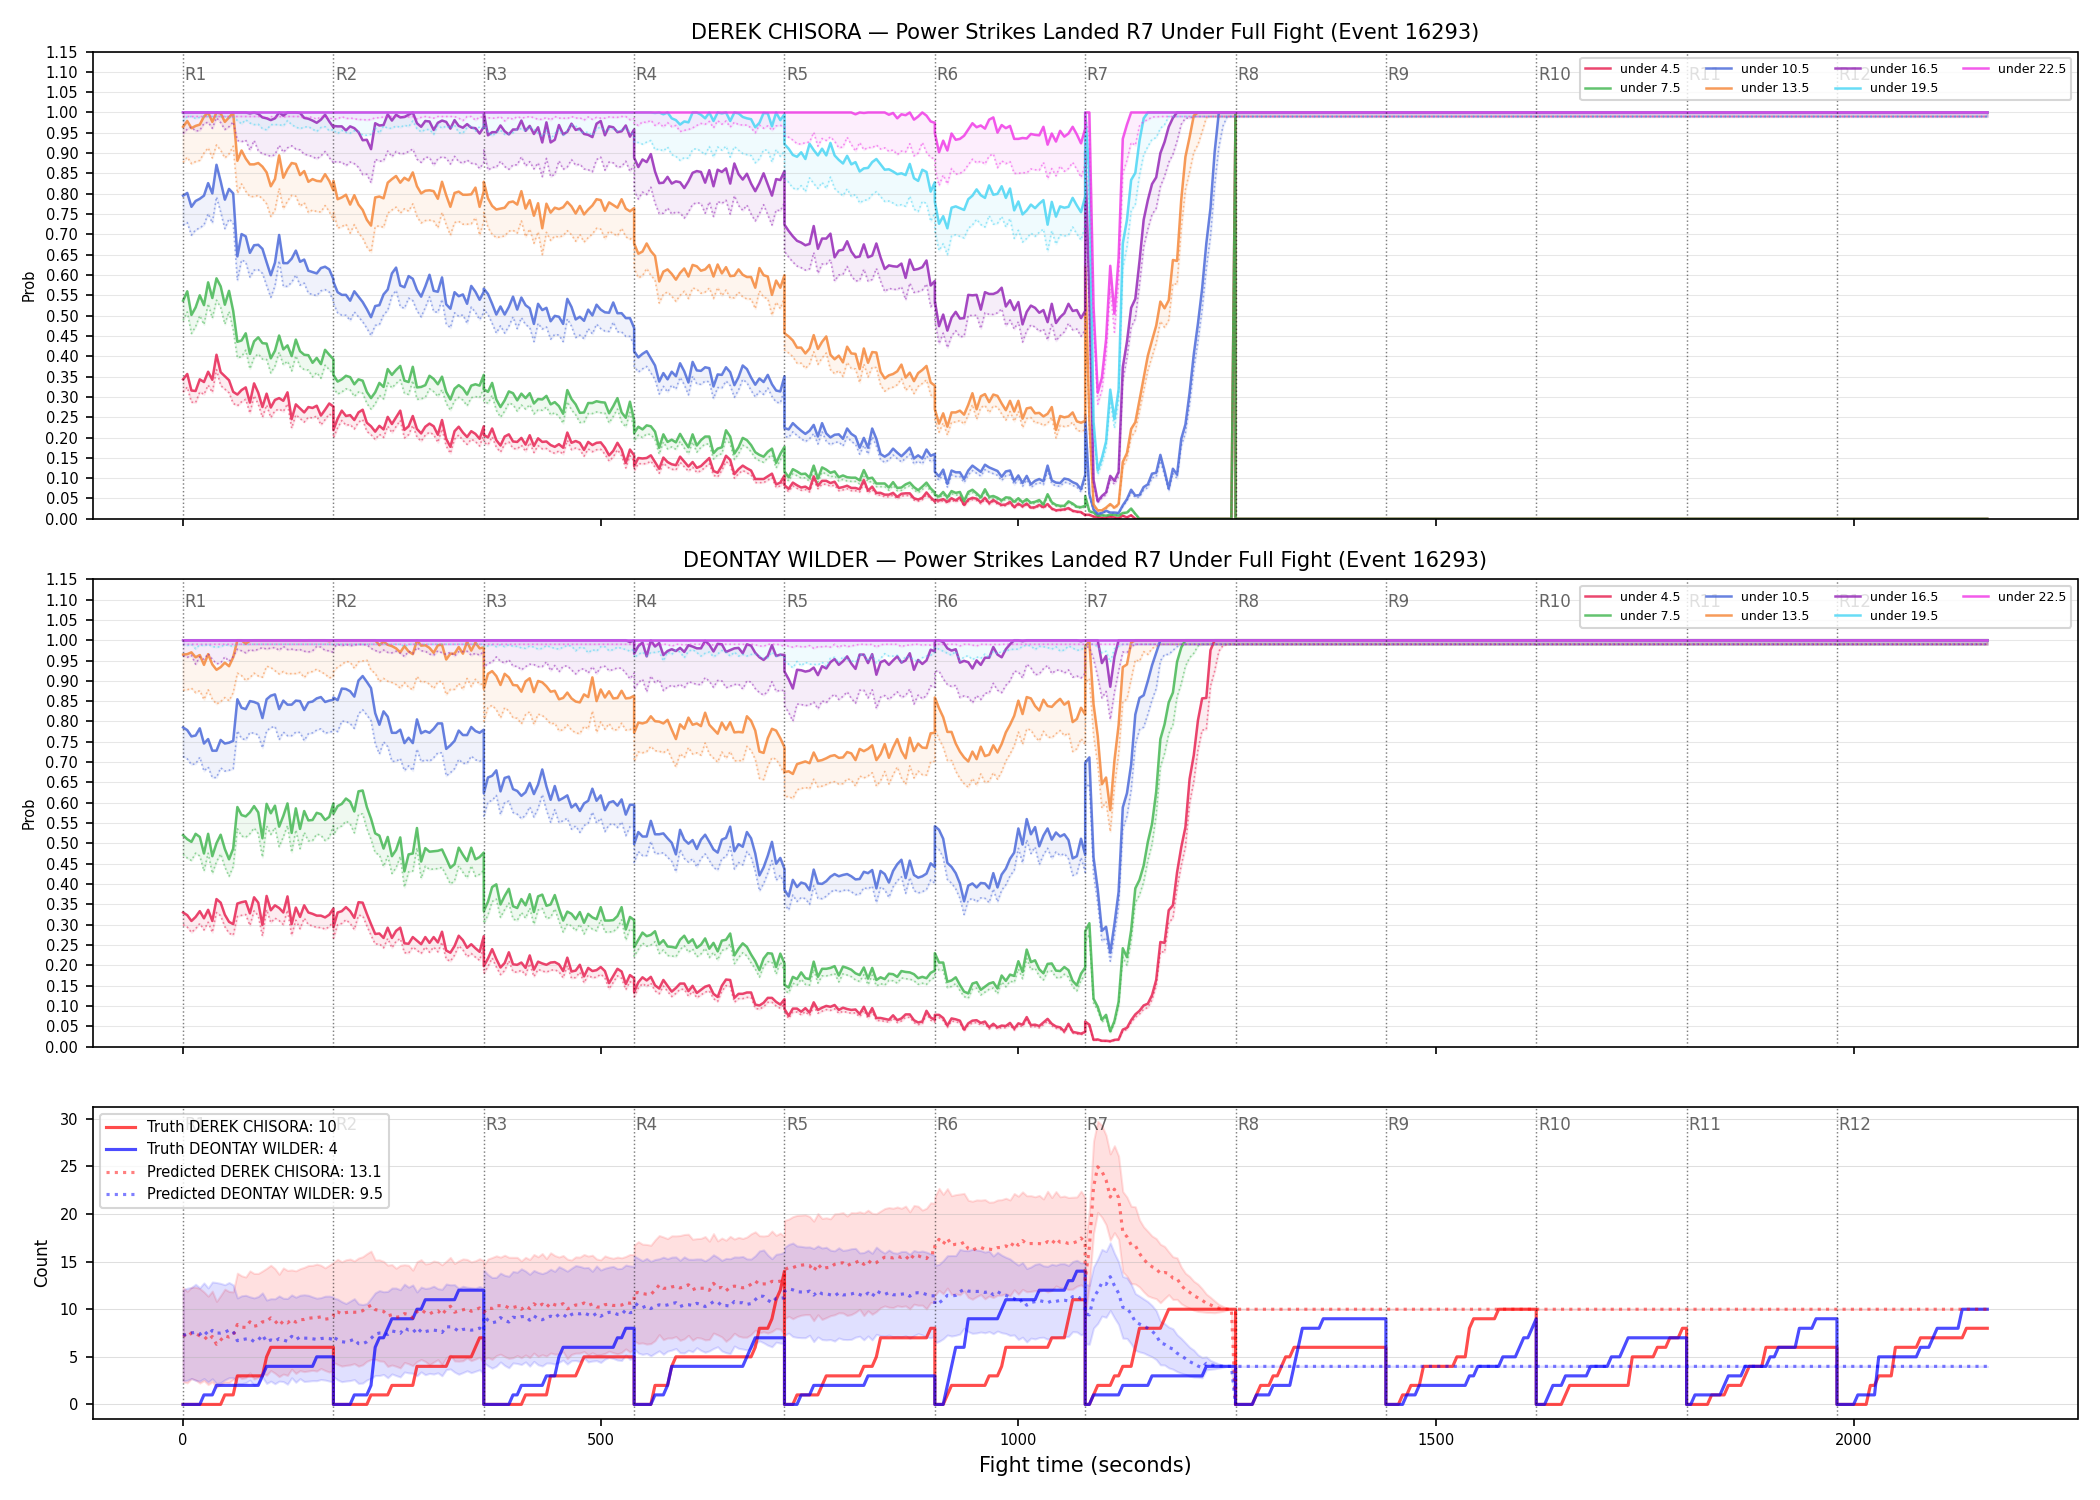Image resolution: width=2100 pixels, height=1500 pixels.
Task: Click the R5 round marker in the Wilder chart
Action: (797, 601)
